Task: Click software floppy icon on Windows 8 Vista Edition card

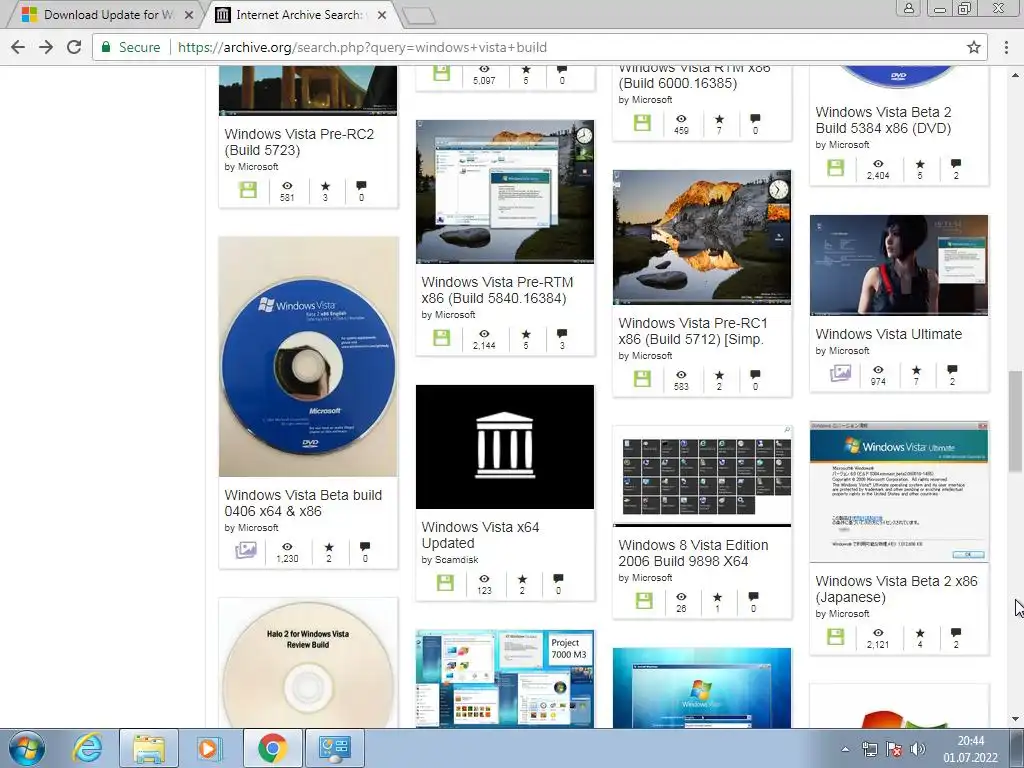Action: 644,601
